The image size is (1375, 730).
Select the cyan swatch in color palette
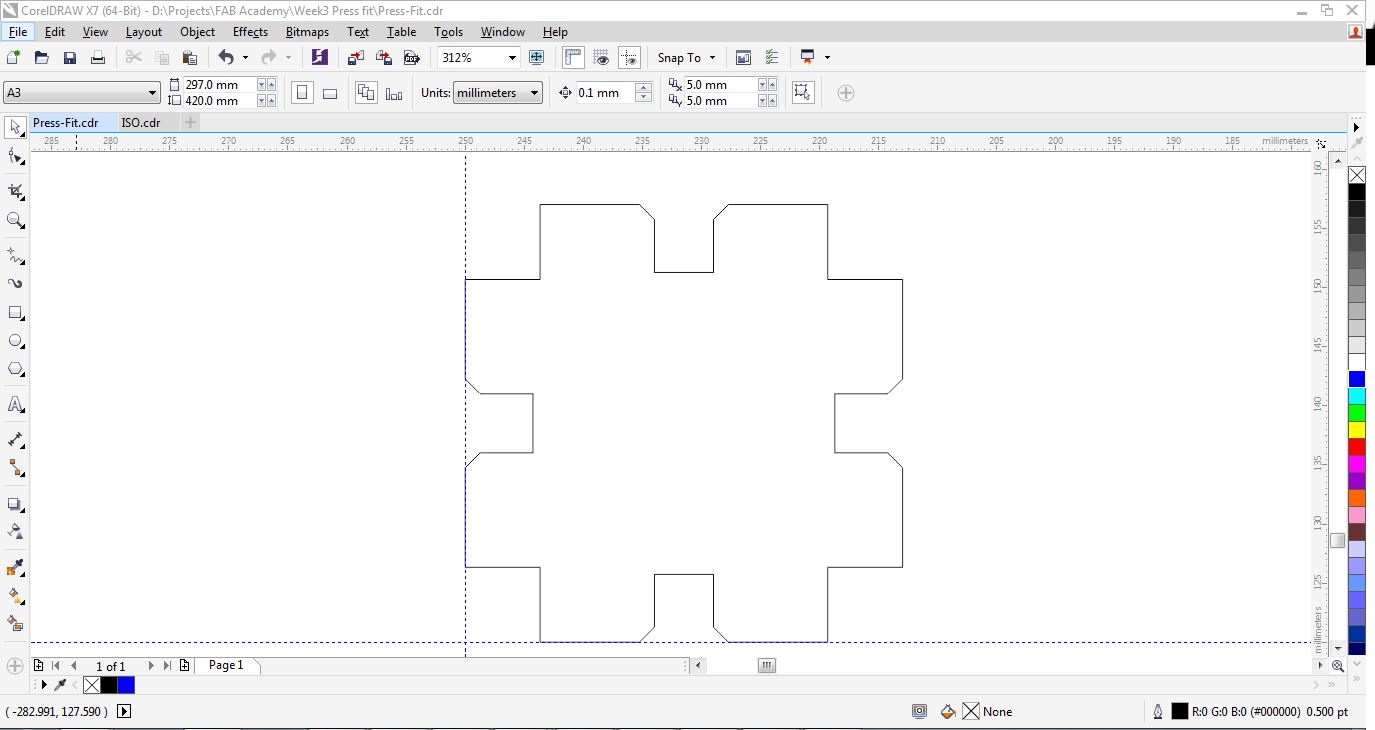(1357, 396)
